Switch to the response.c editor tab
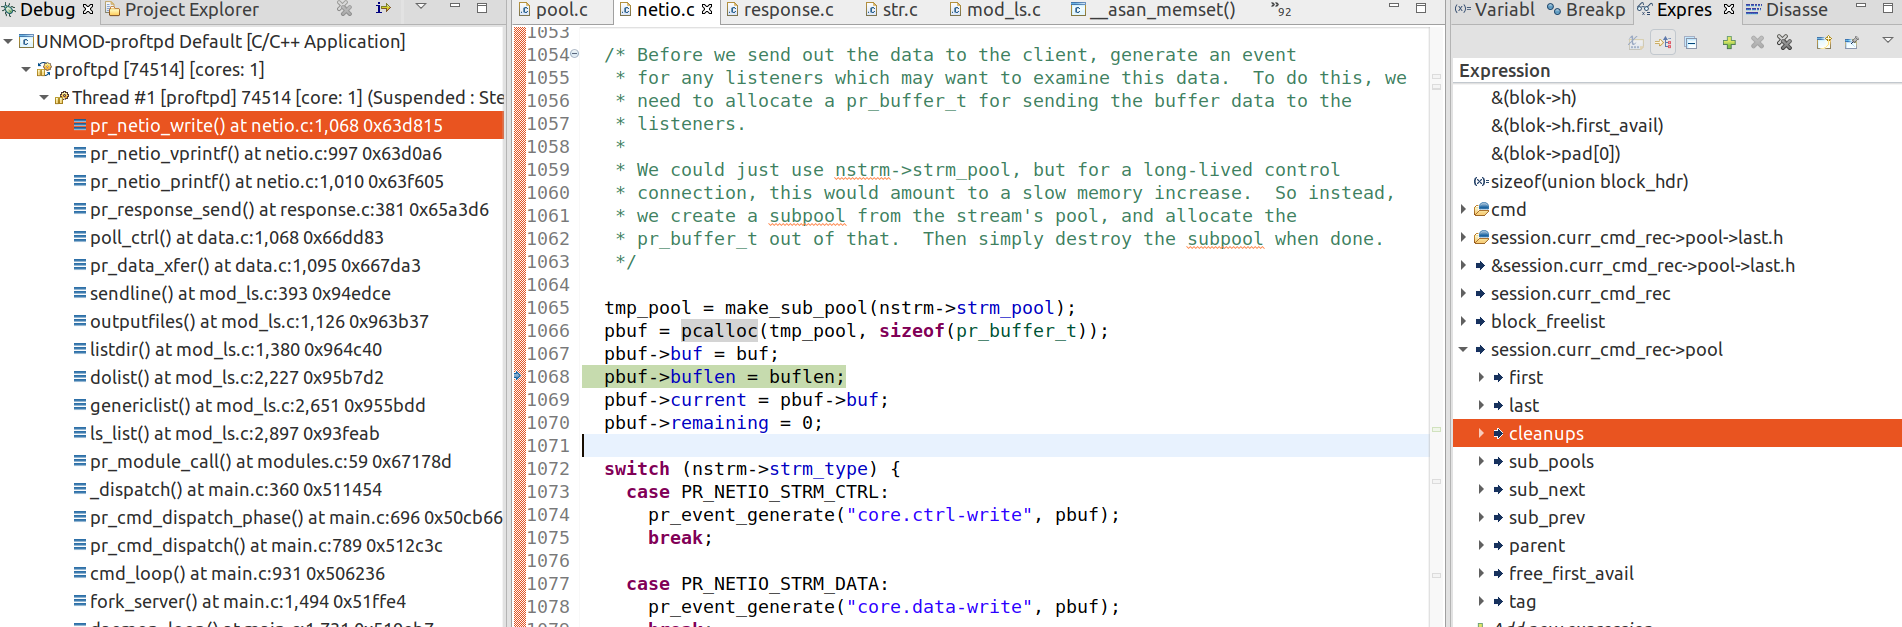This screenshot has width=1902, height=627. coord(780,10)
